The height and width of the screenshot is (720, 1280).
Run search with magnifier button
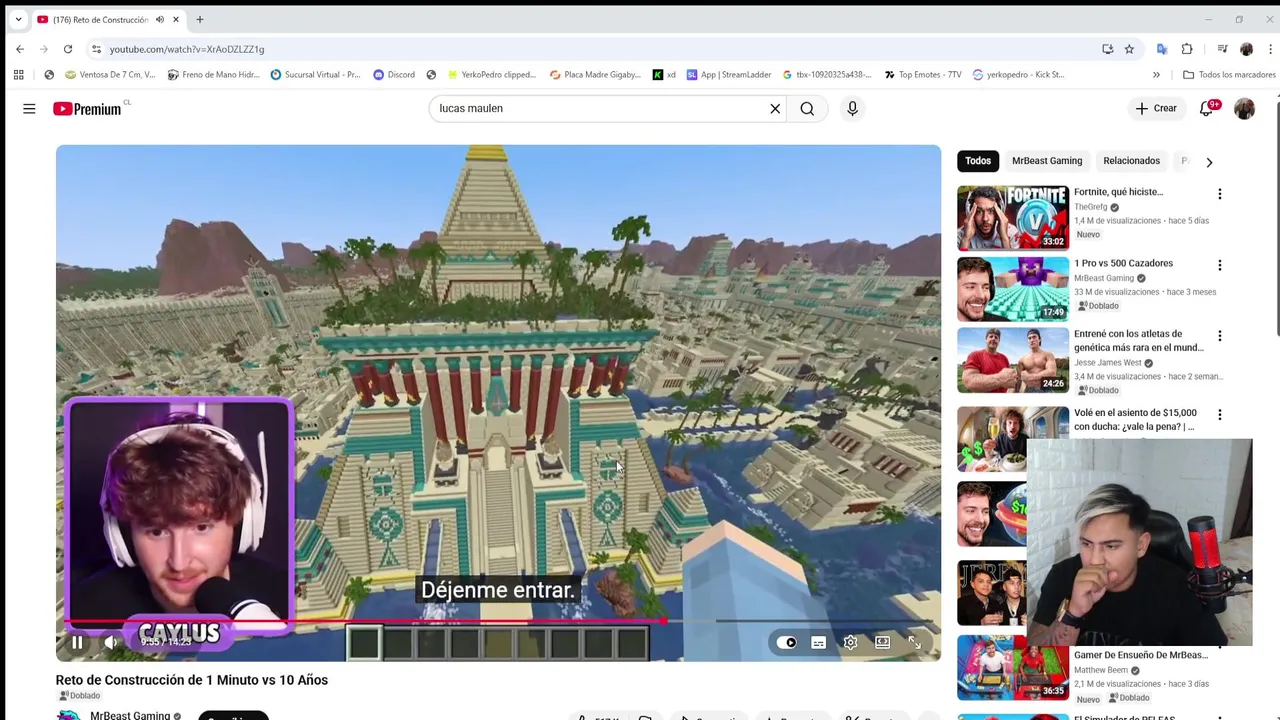(807, 108)
